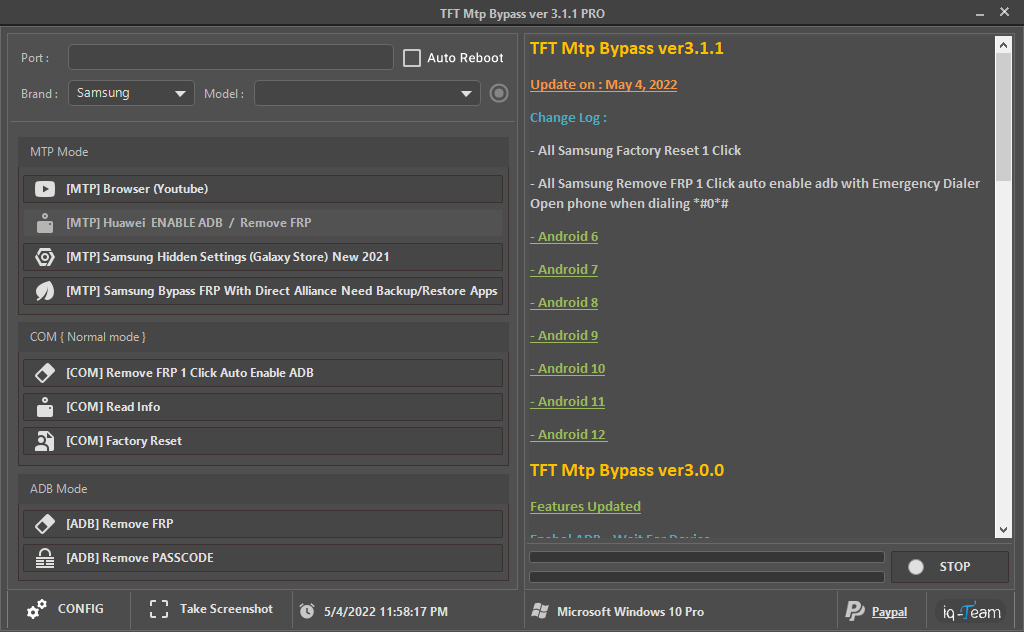The image size is (1024, 632).
Task: Run [COM] Remove FRP 1 Click Auto Enable ADB
Action: click(x=263, y=373)
